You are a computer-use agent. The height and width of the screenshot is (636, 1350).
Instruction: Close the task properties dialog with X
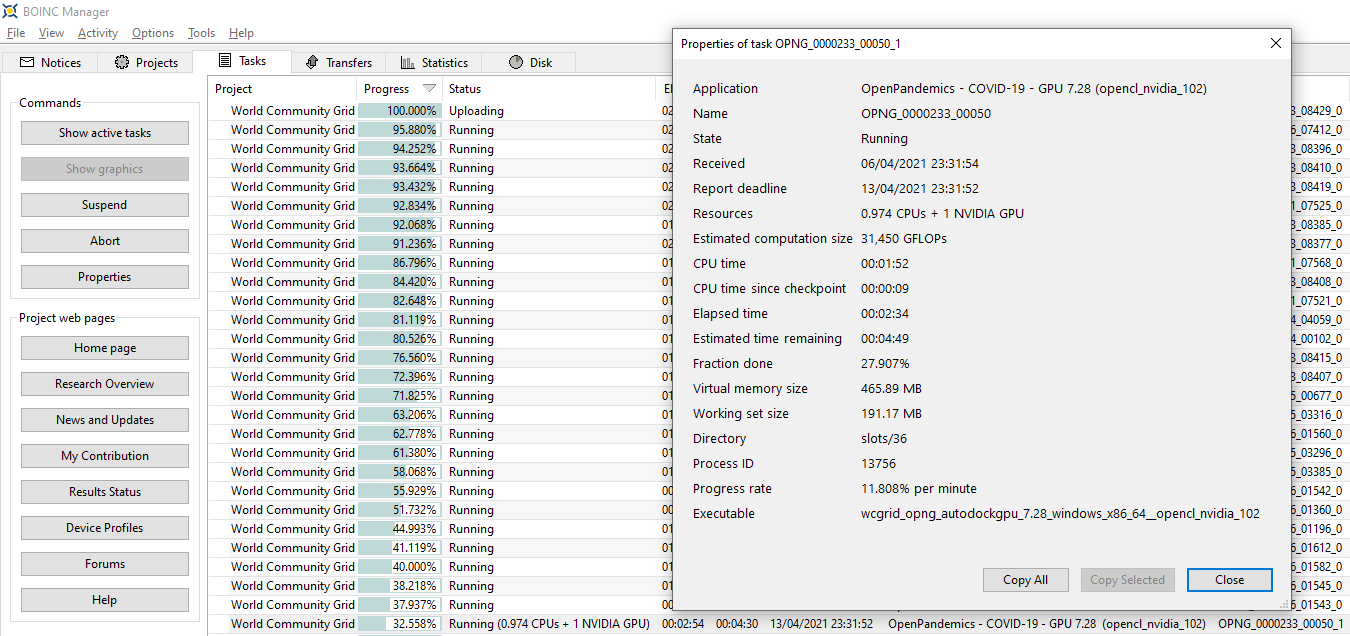(1275, 44)
